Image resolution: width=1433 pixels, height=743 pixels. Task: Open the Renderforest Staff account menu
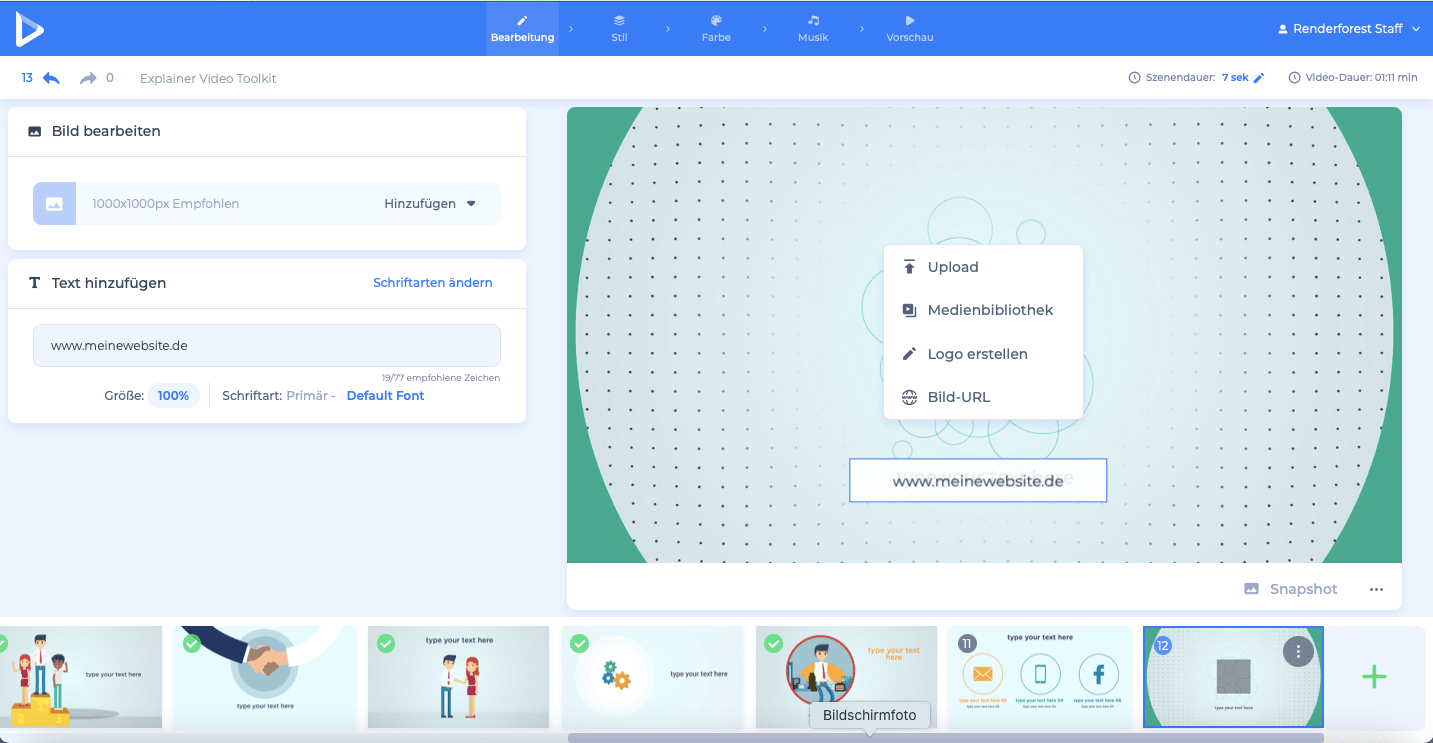pos(1348,29)
